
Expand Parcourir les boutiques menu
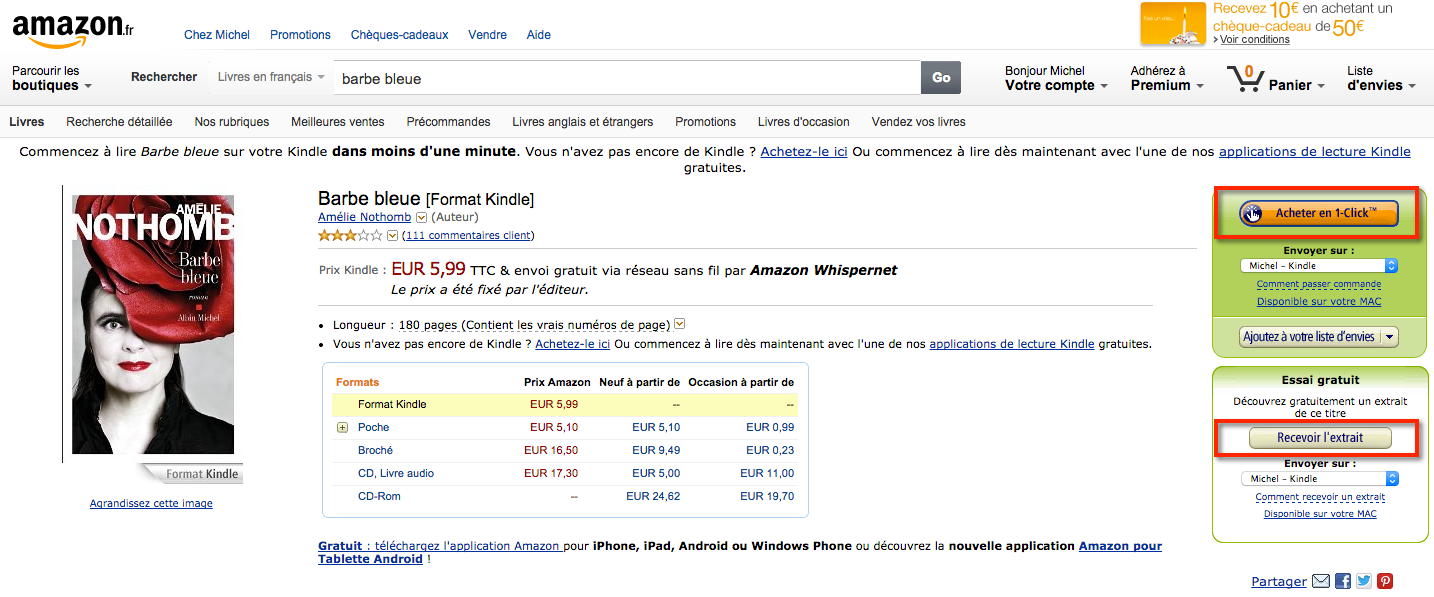coord(52,78)
